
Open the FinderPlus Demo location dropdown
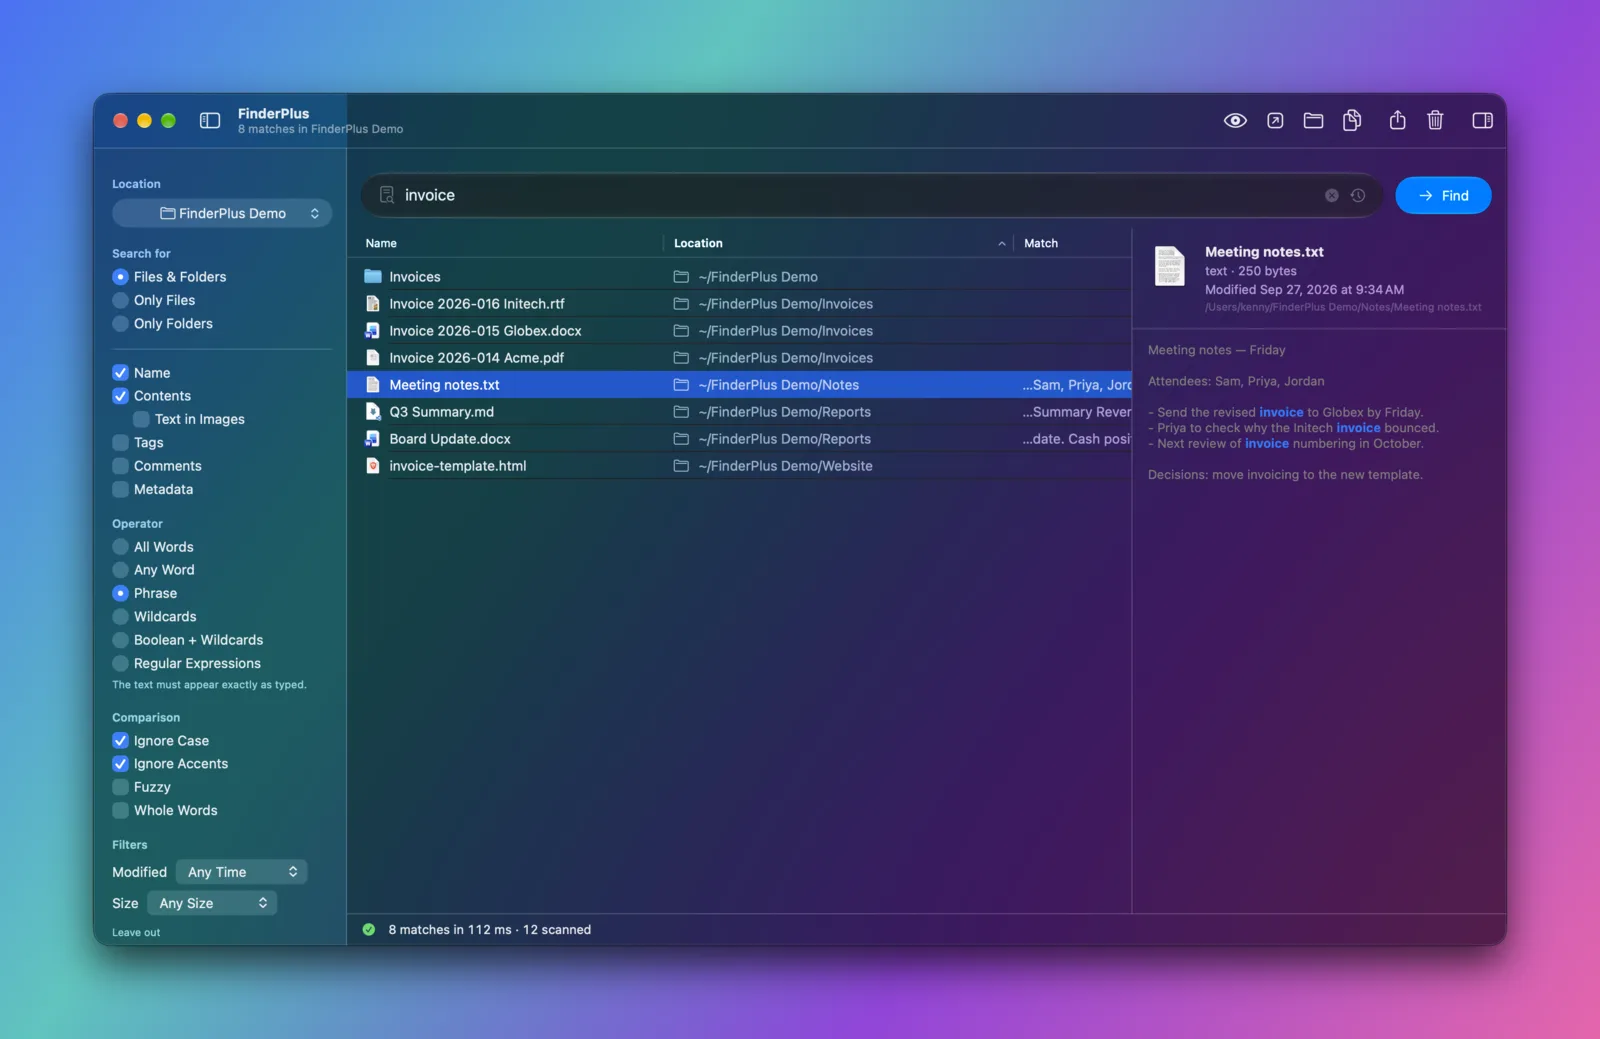(222, 213)
